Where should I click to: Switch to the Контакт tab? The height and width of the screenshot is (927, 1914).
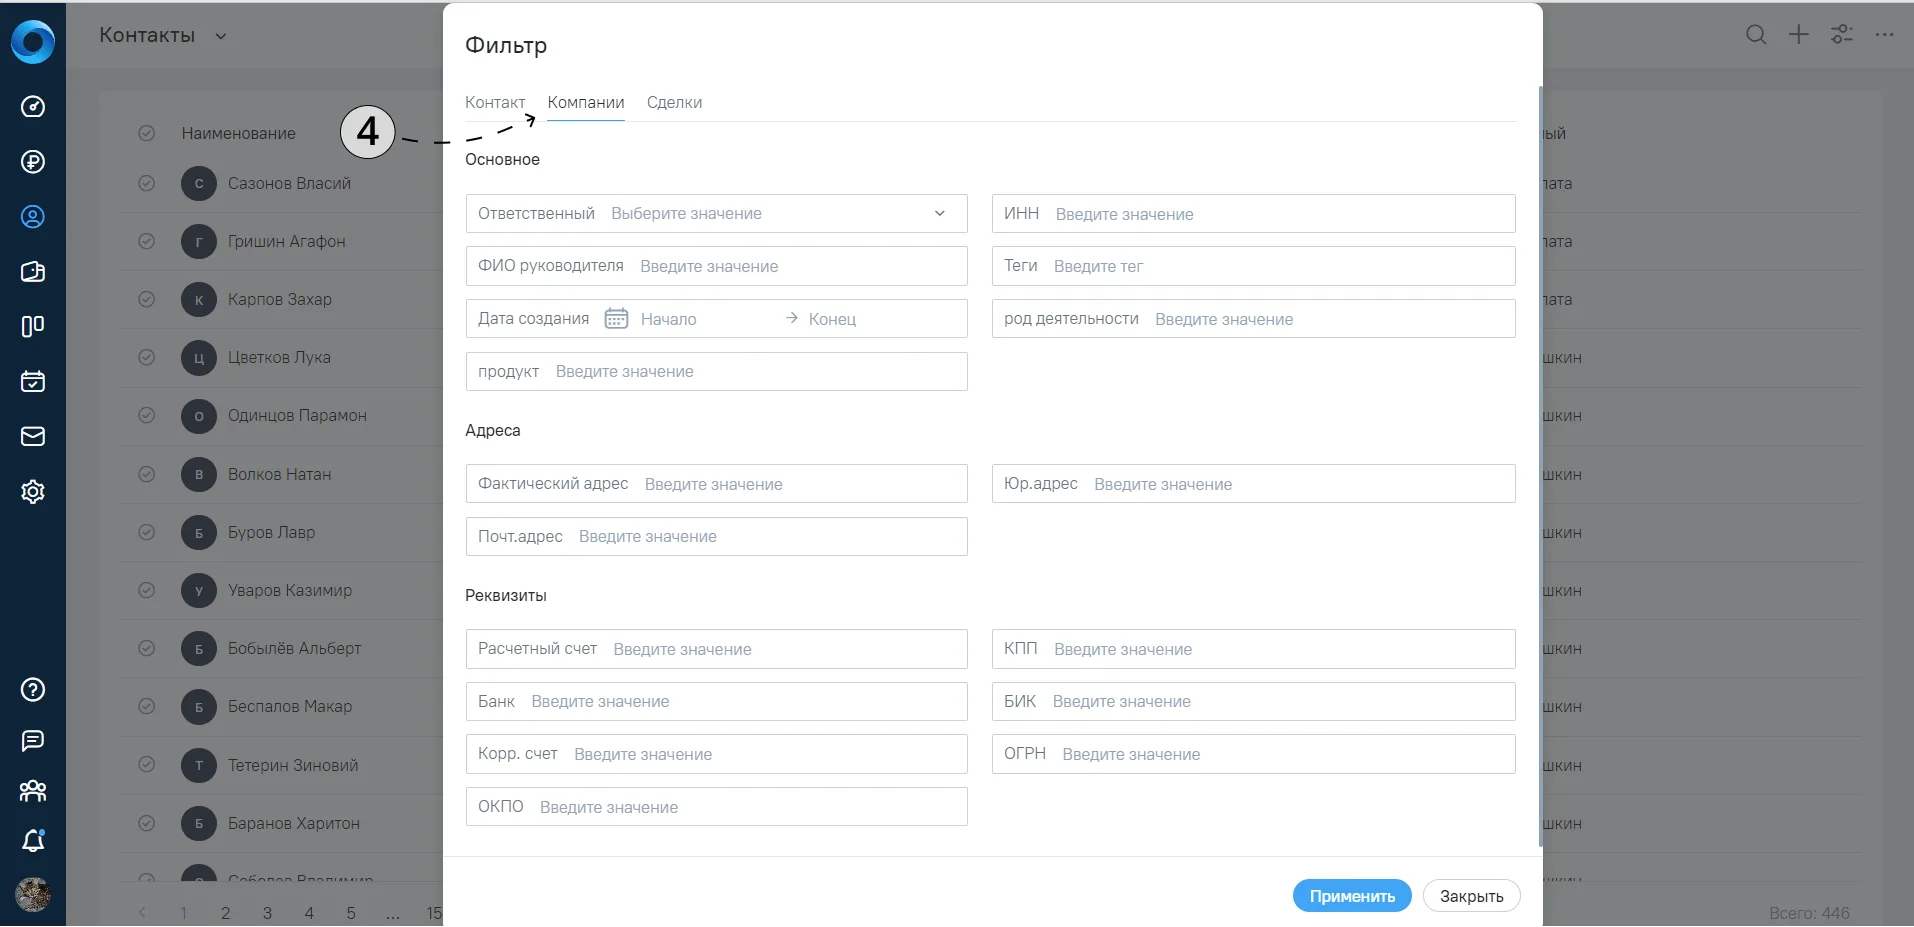495,102
